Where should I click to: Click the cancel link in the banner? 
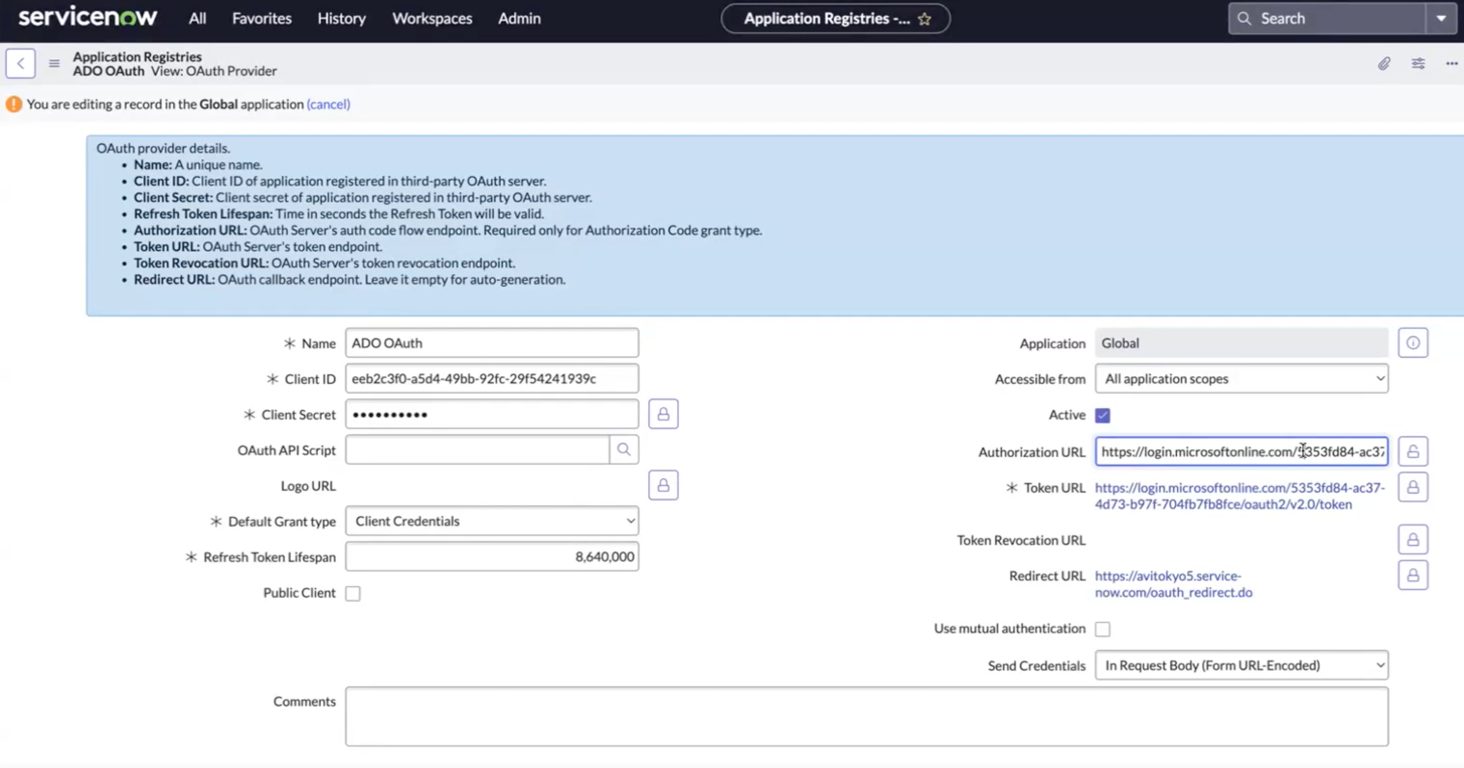(x=328, y=104)
